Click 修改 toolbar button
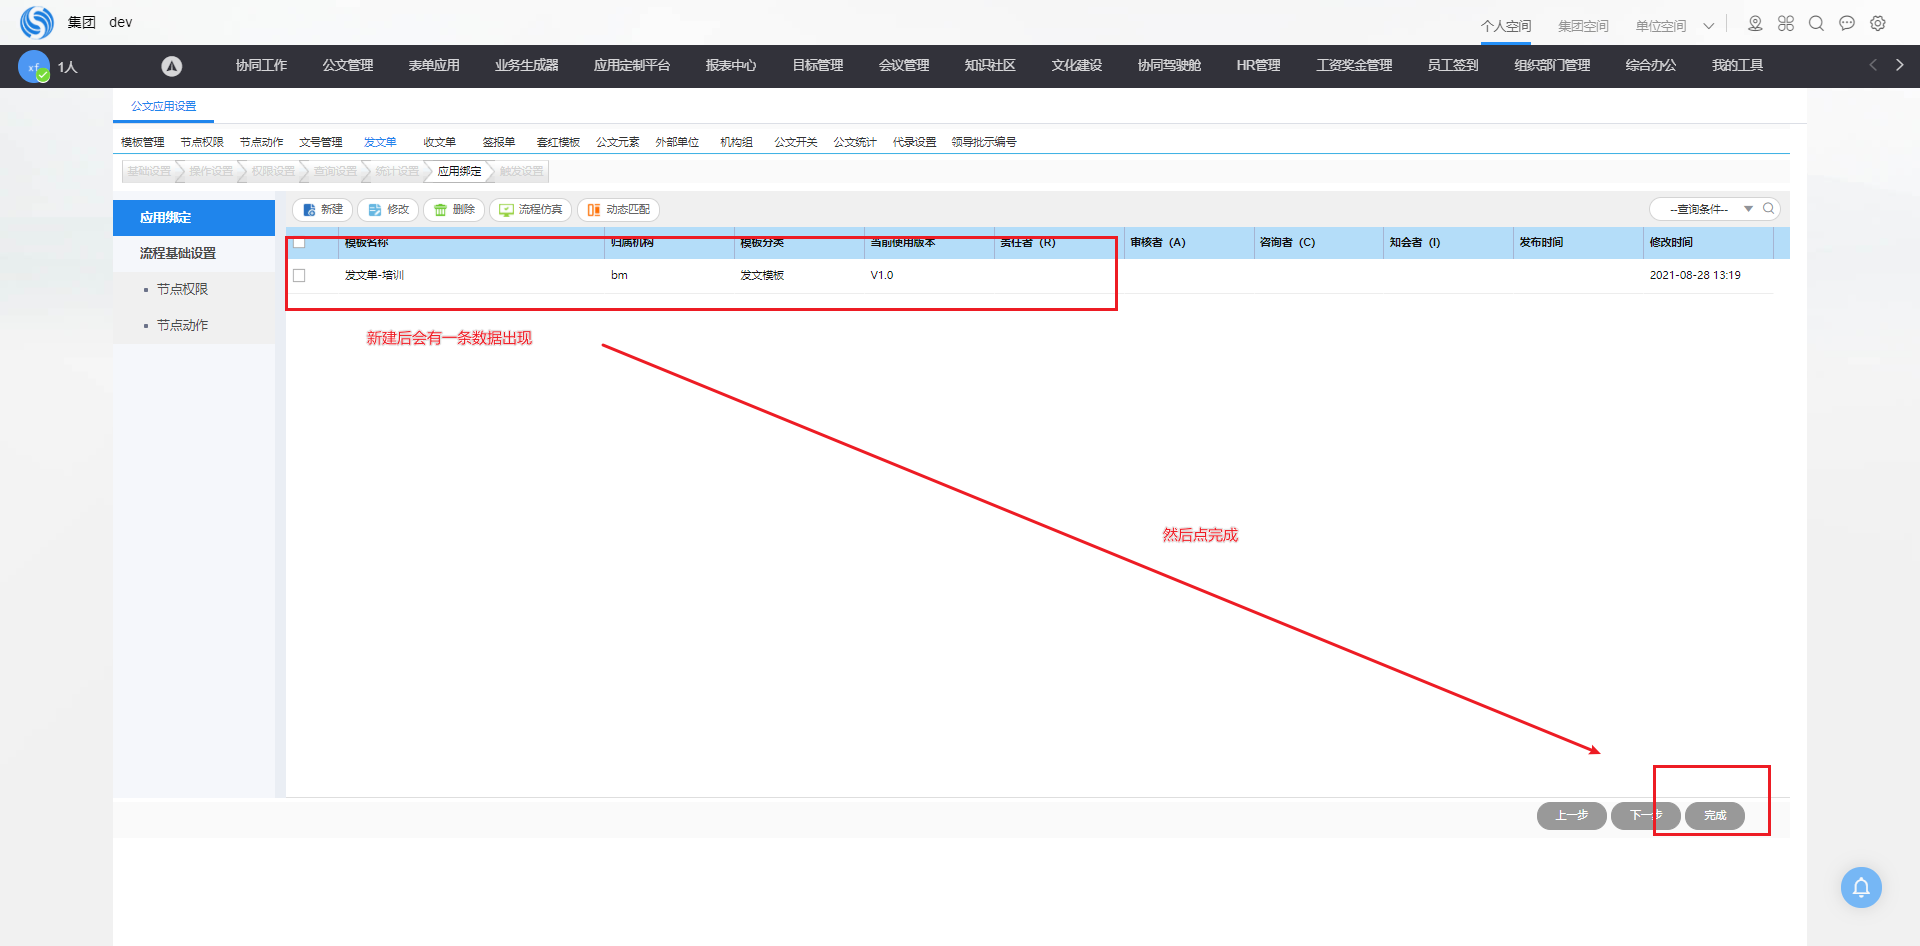This screenshot has width=1920, height=946. click(x=388, y=210)
